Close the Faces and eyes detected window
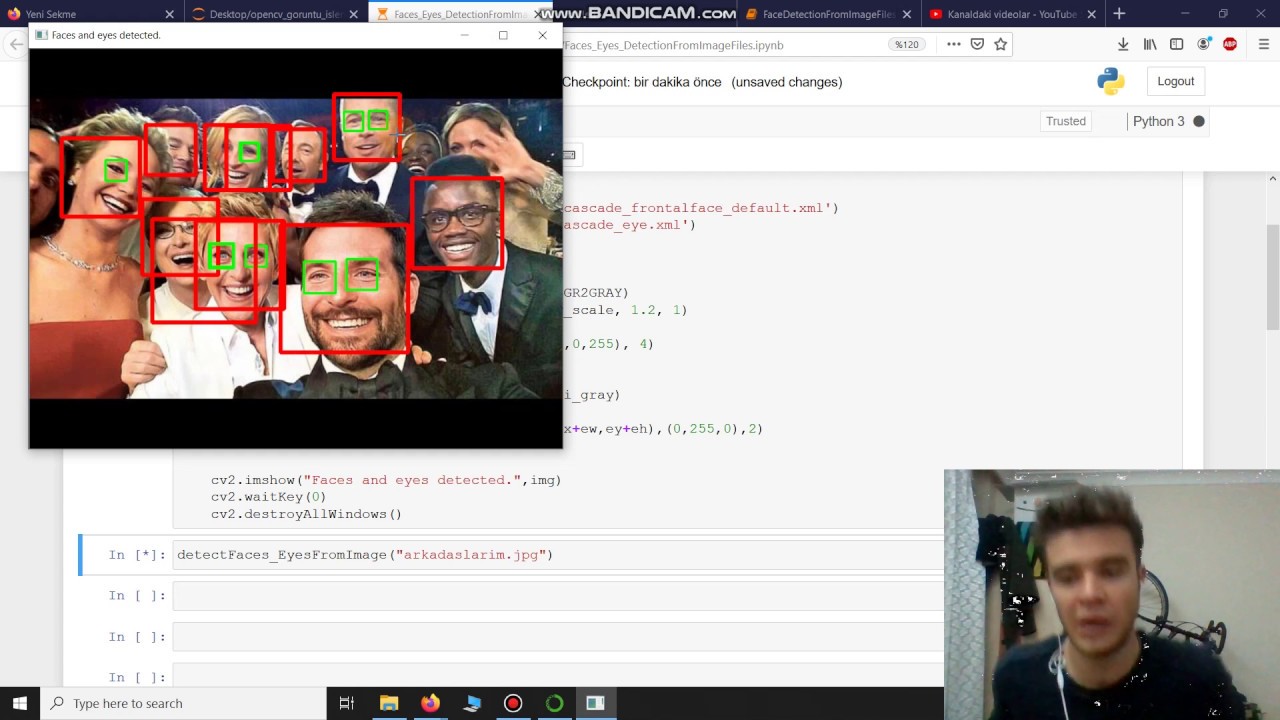The image size is (1280, 720). 542,35
